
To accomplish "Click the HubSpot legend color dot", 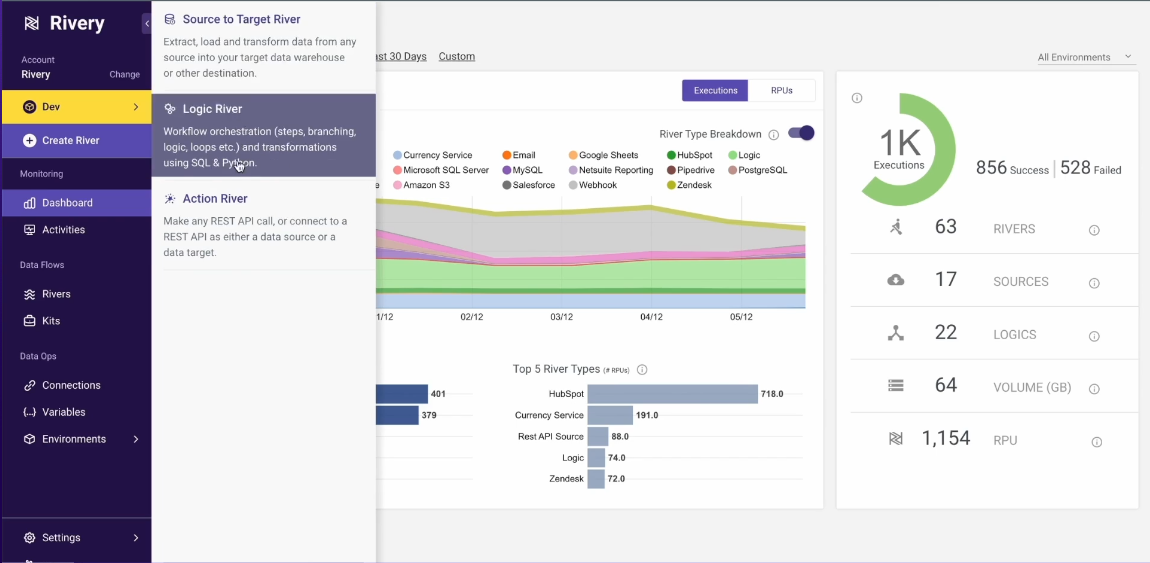I will point(670,155).
